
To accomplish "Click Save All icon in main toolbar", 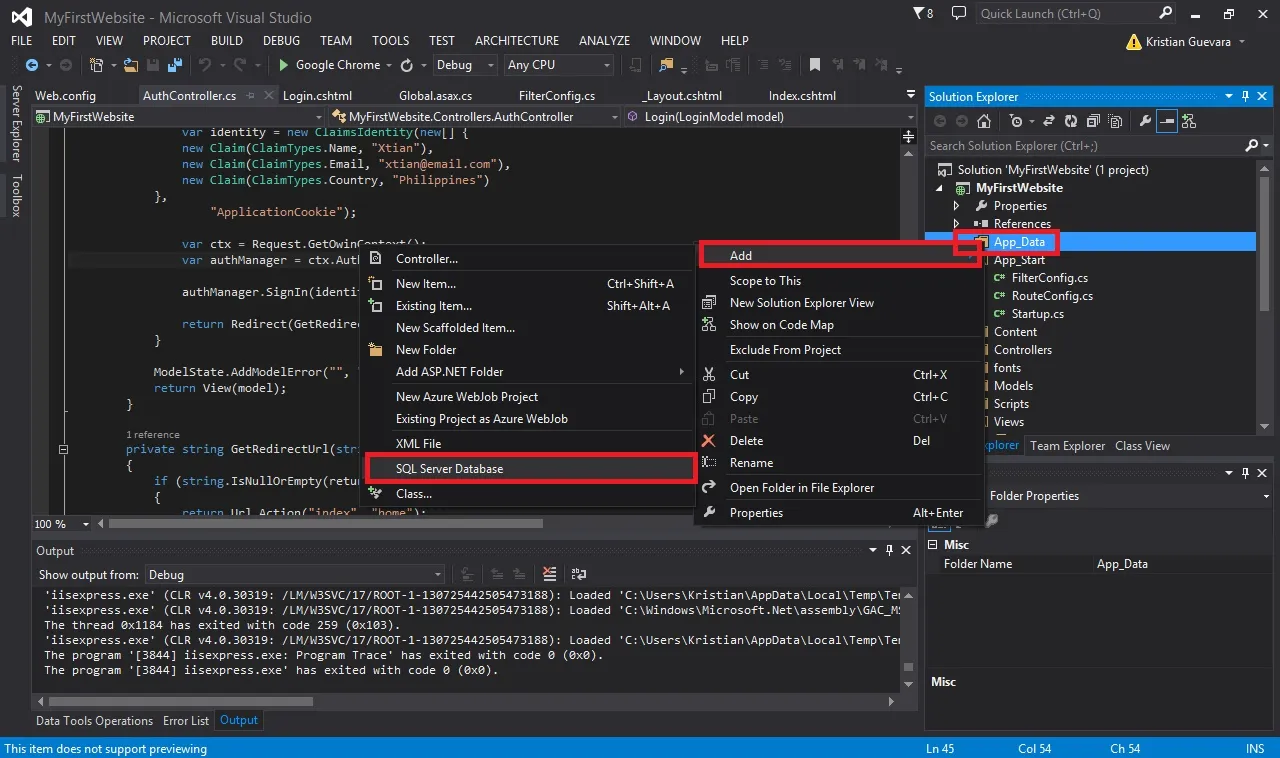I will pos(173,65).
